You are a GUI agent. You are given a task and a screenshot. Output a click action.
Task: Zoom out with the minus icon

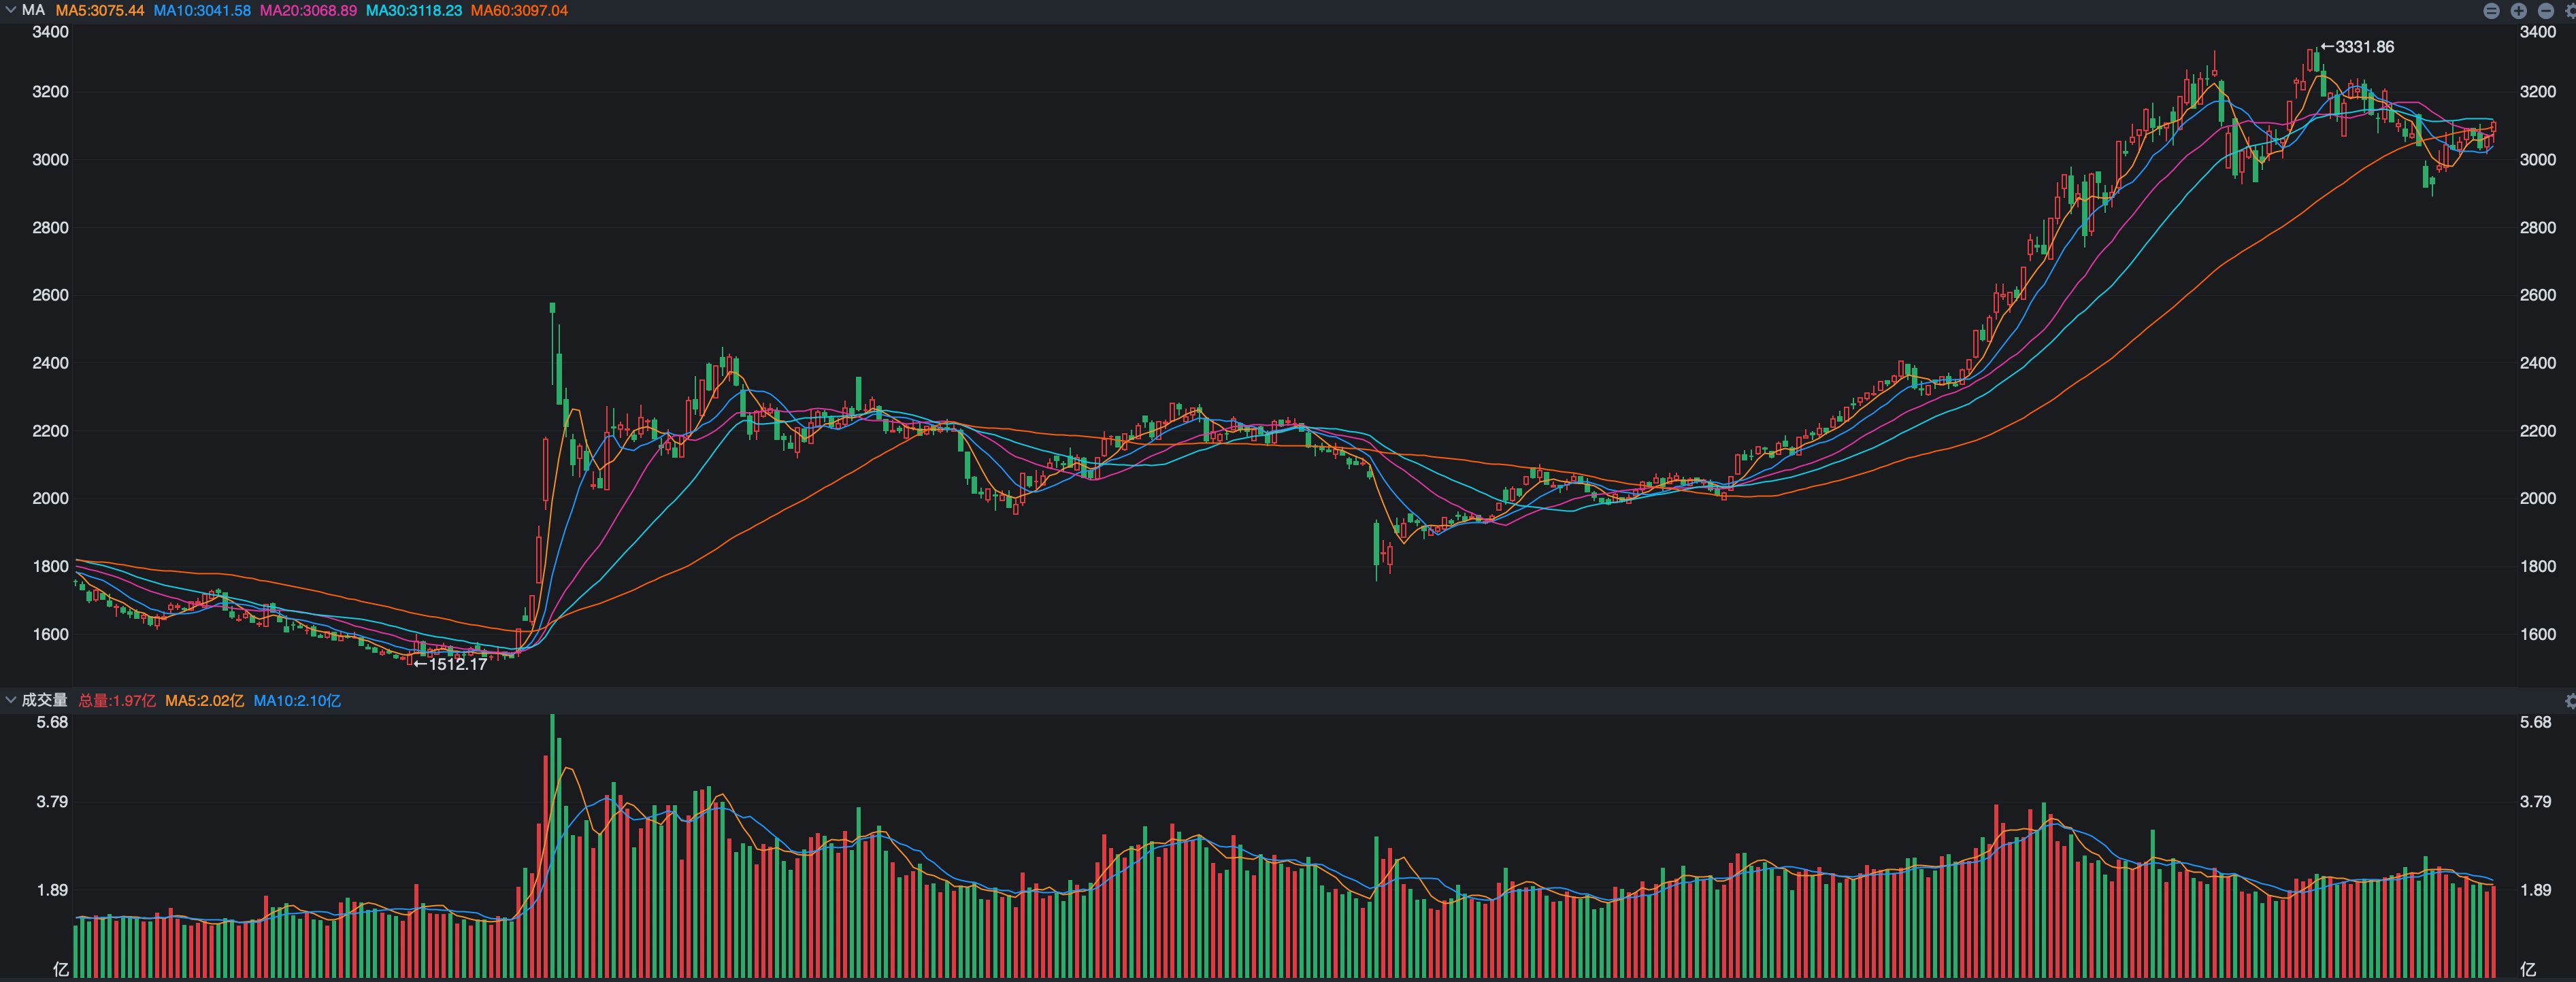point(2546,11)
